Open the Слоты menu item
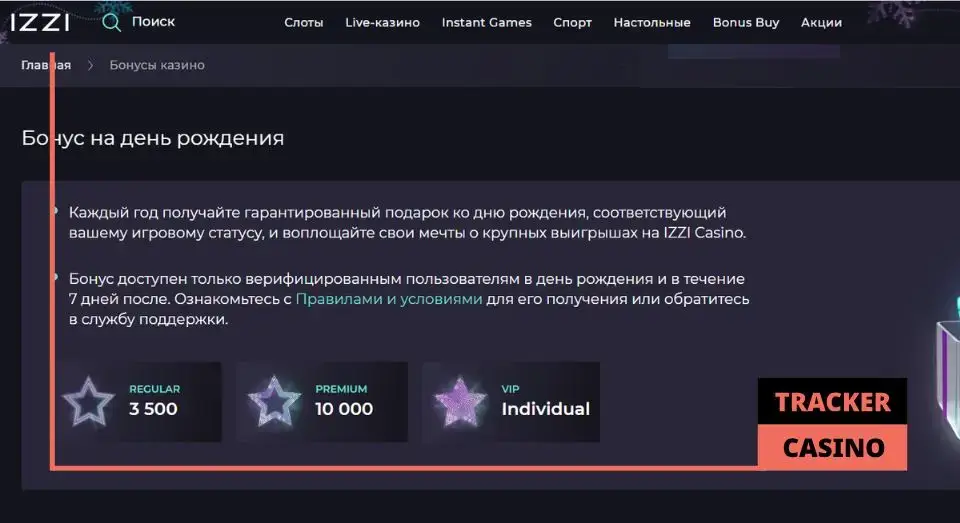Viewport: 960px width, 523px height. 304,23
